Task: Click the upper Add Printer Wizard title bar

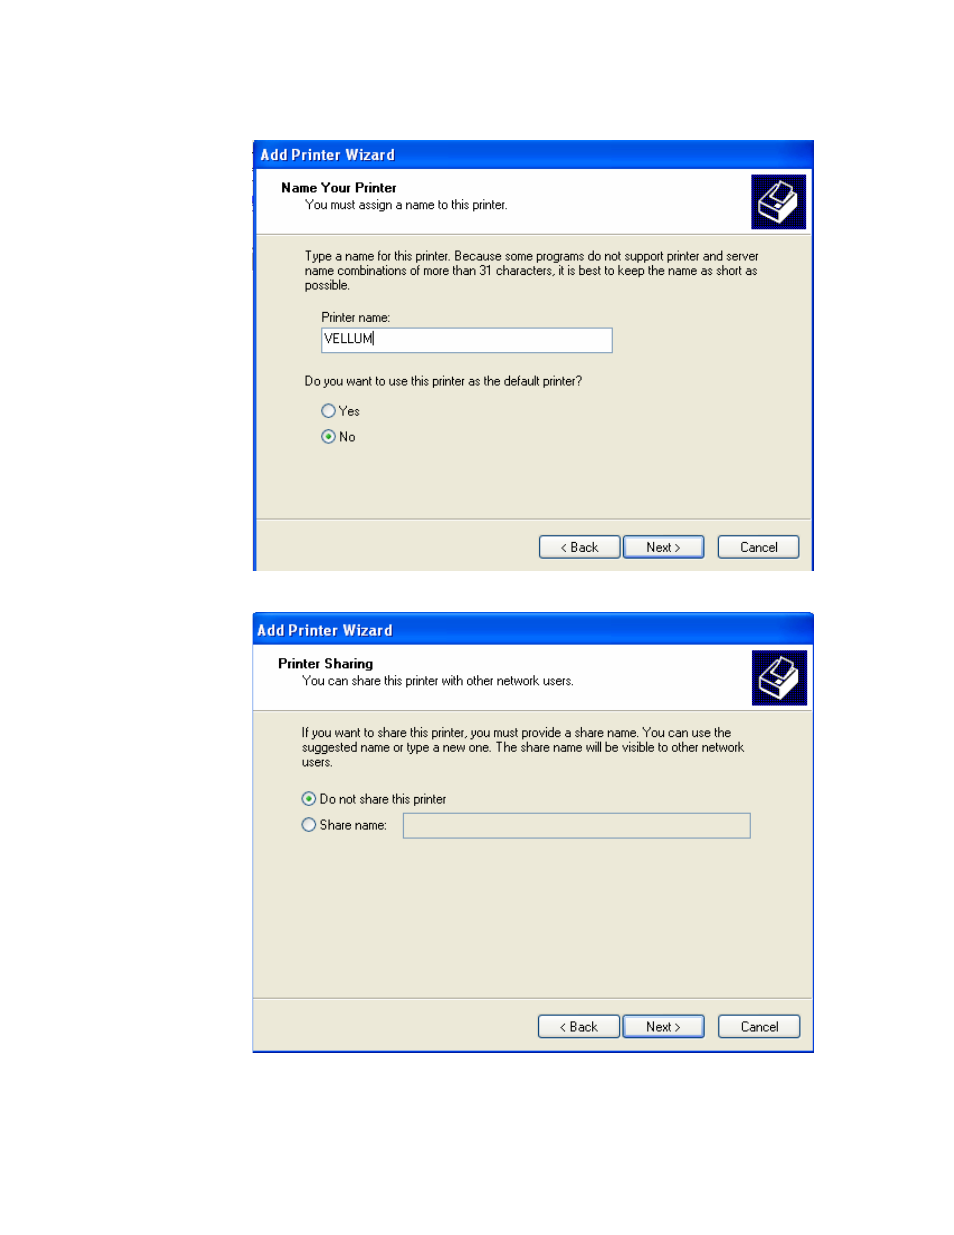Action: 533,155
